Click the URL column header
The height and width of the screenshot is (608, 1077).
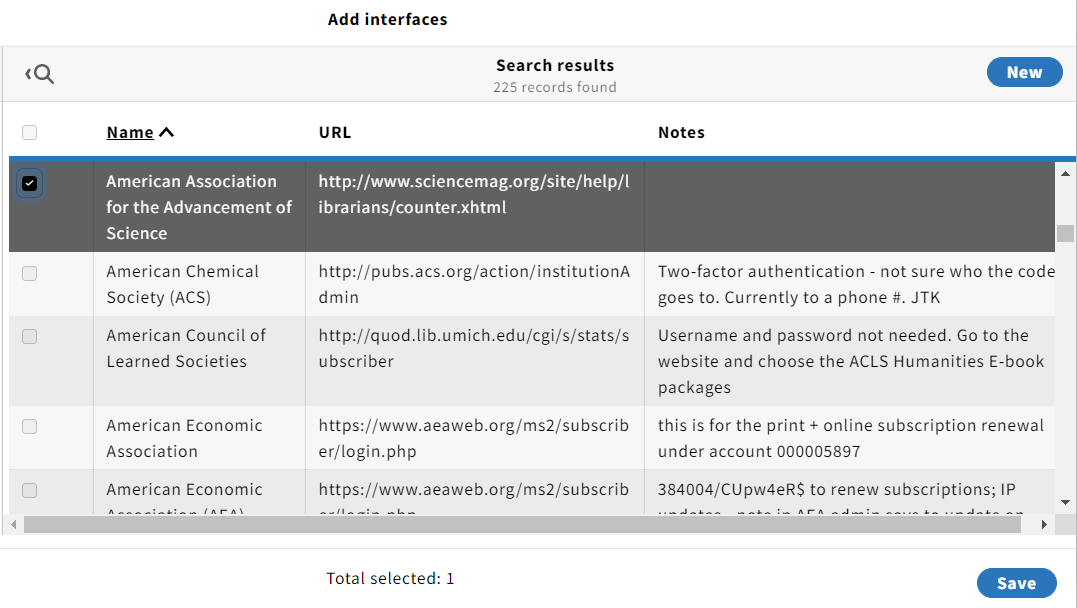335,133
